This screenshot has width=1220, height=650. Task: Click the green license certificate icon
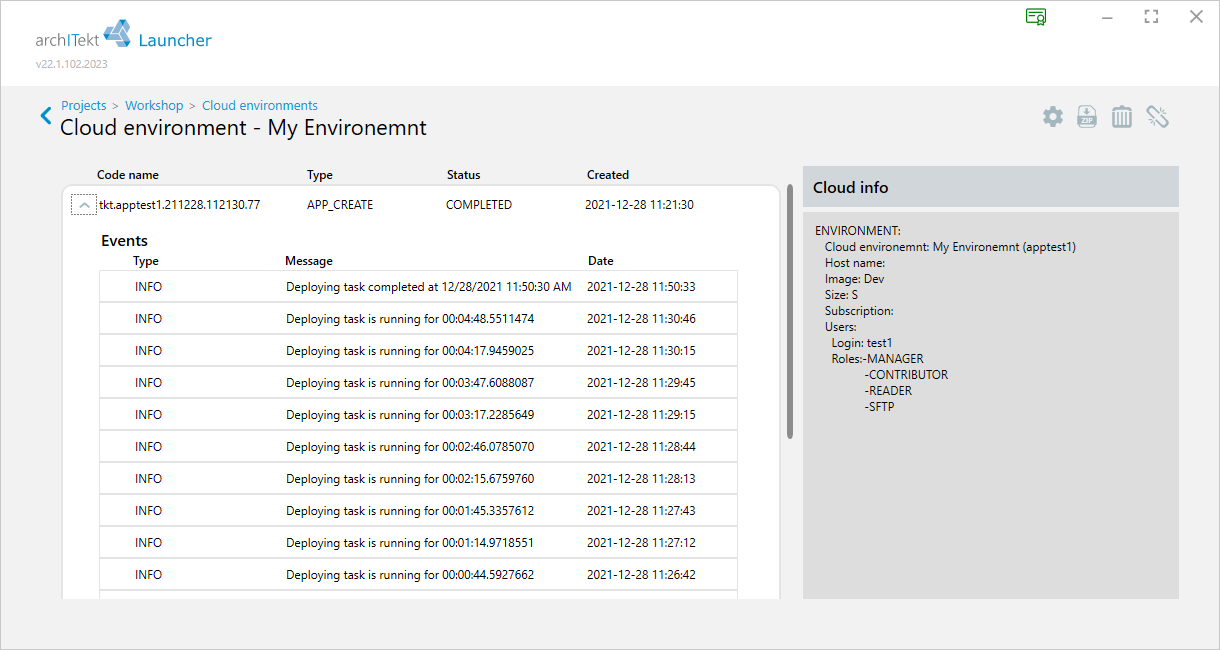(1036, 17)
